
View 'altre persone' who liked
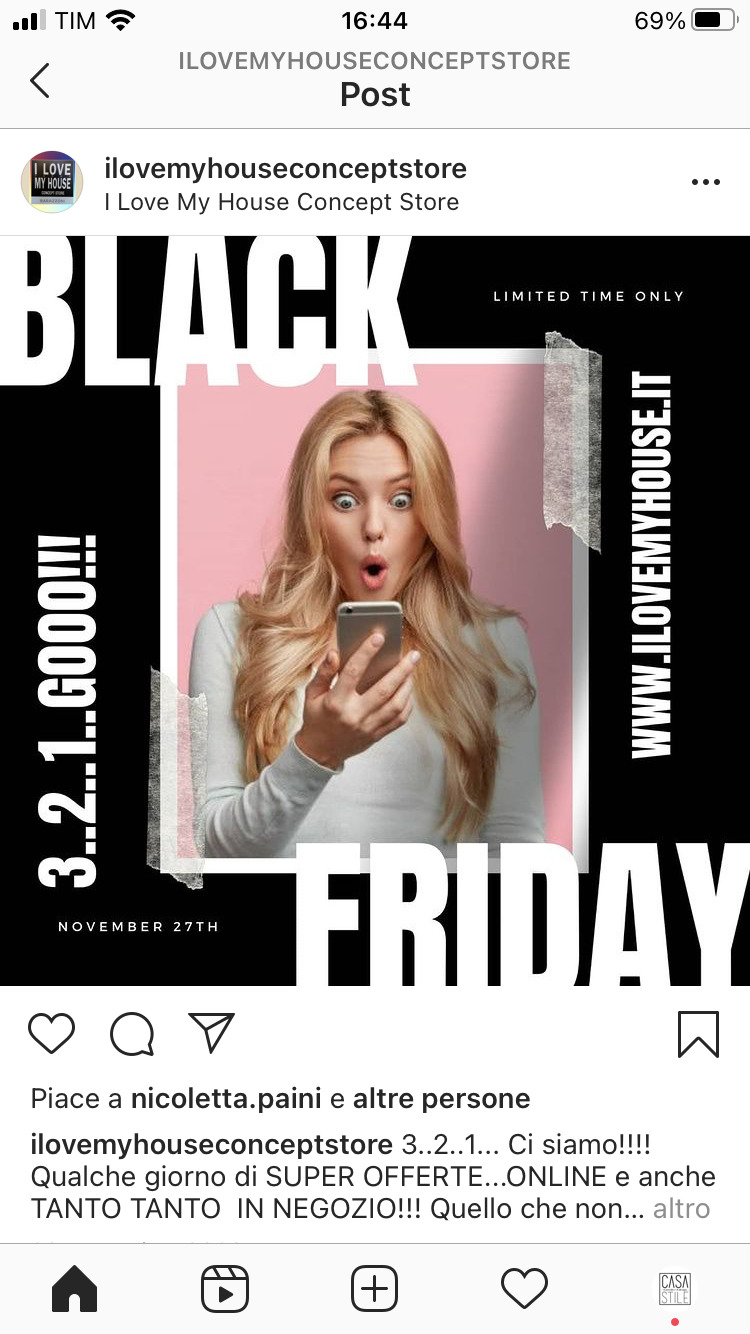point(441,1099)
